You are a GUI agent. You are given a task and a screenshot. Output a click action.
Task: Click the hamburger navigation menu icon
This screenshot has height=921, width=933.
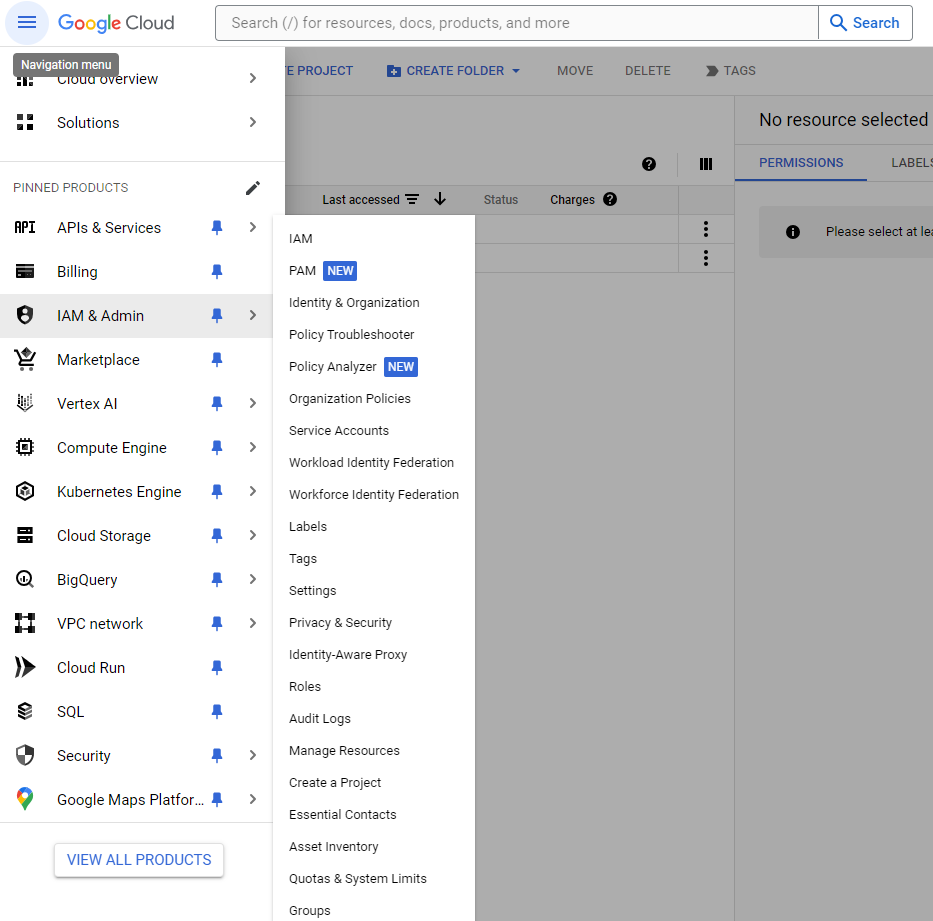pos(27,23)
